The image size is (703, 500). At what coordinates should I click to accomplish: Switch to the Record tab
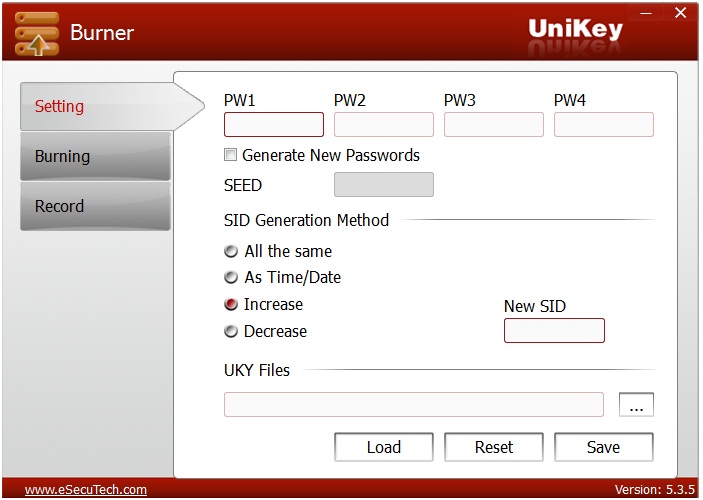click(95, 206)
